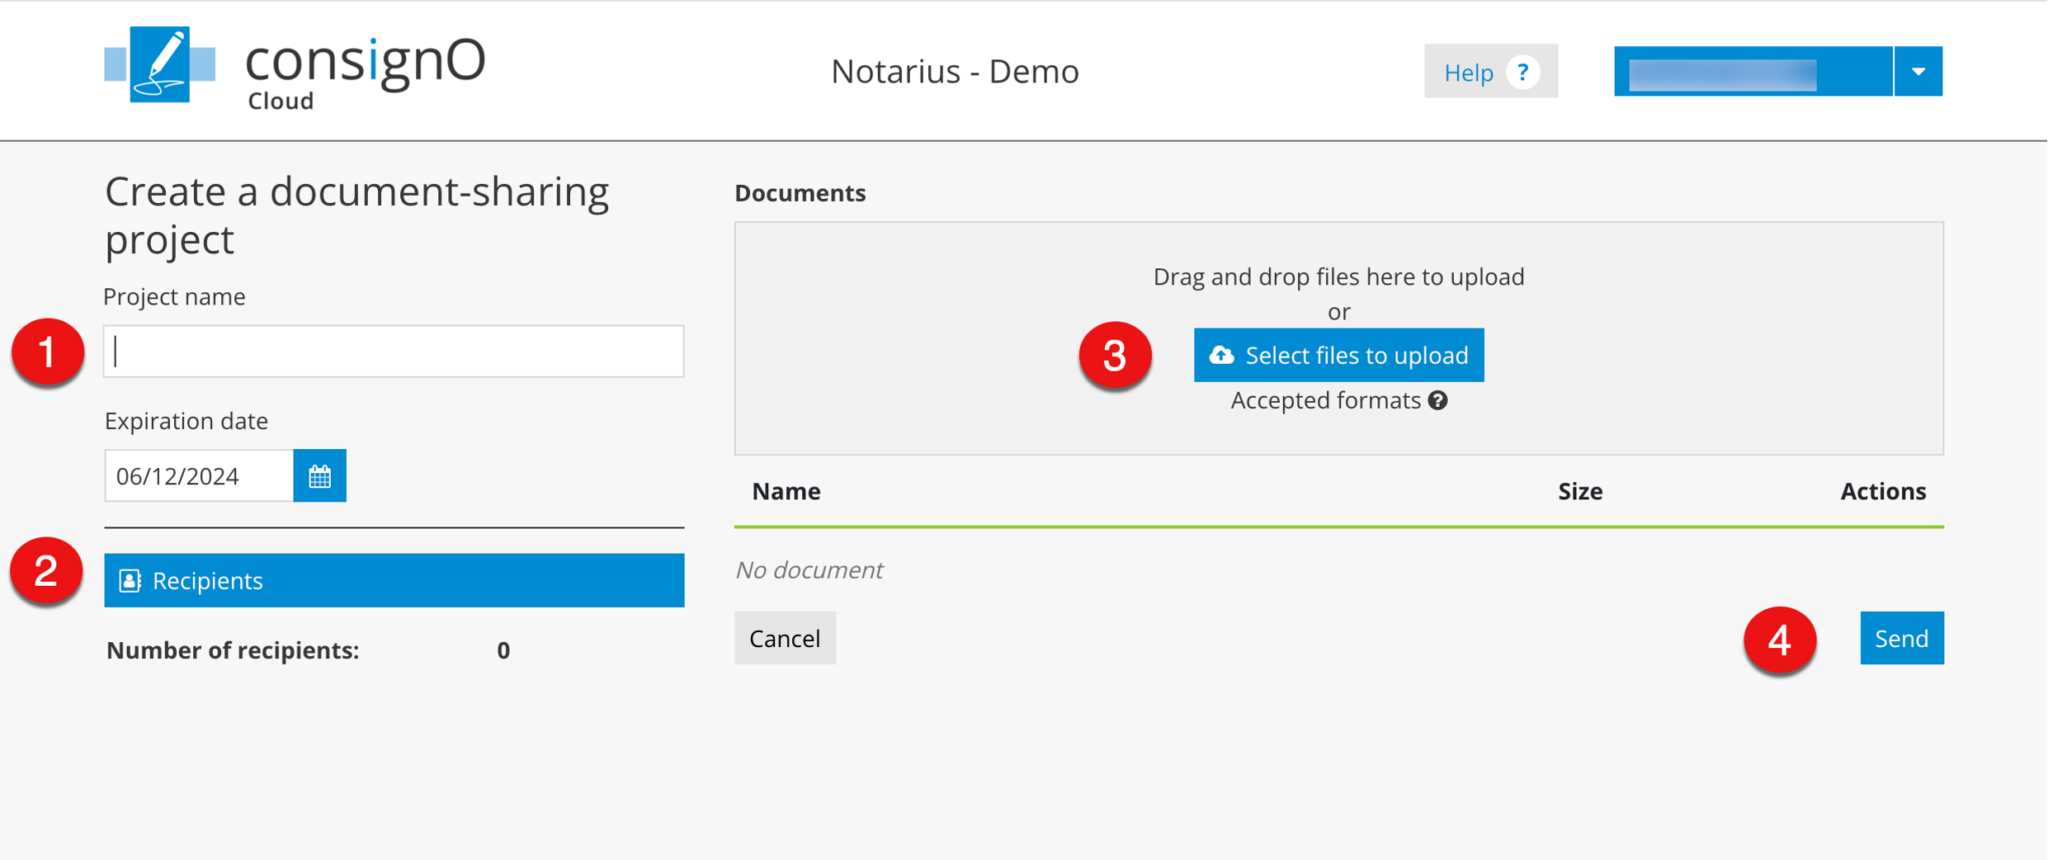Click the consignO Cloud logo

tap(295, 68)
